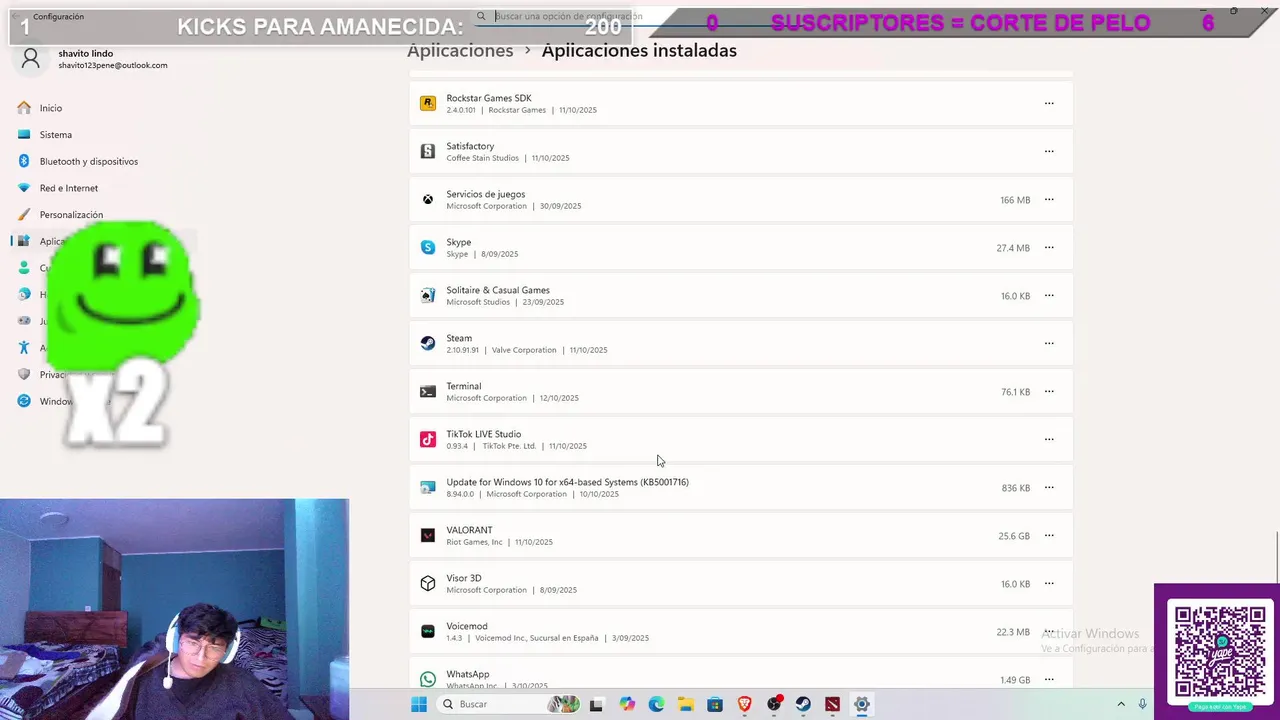The width and height of the screenshot is (1280, 720).
Task: Open more options for Visor 3D
Action: click(x=1049, y=583)
